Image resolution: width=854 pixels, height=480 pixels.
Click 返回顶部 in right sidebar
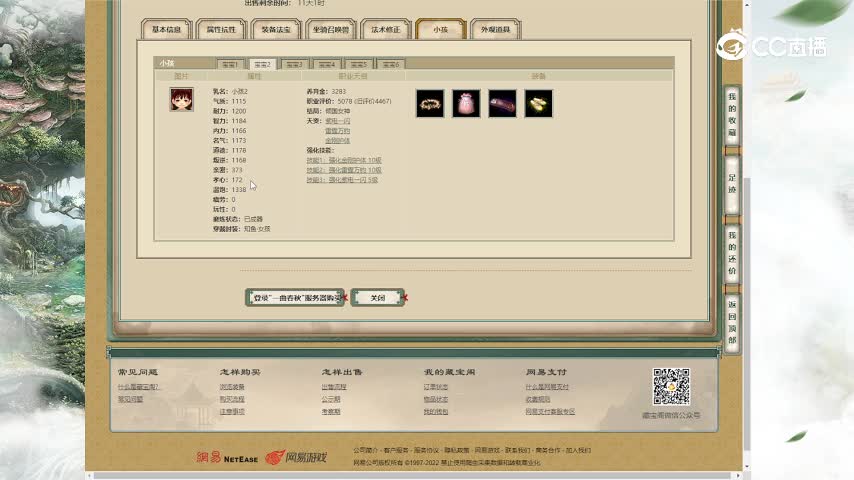(732, 322)
